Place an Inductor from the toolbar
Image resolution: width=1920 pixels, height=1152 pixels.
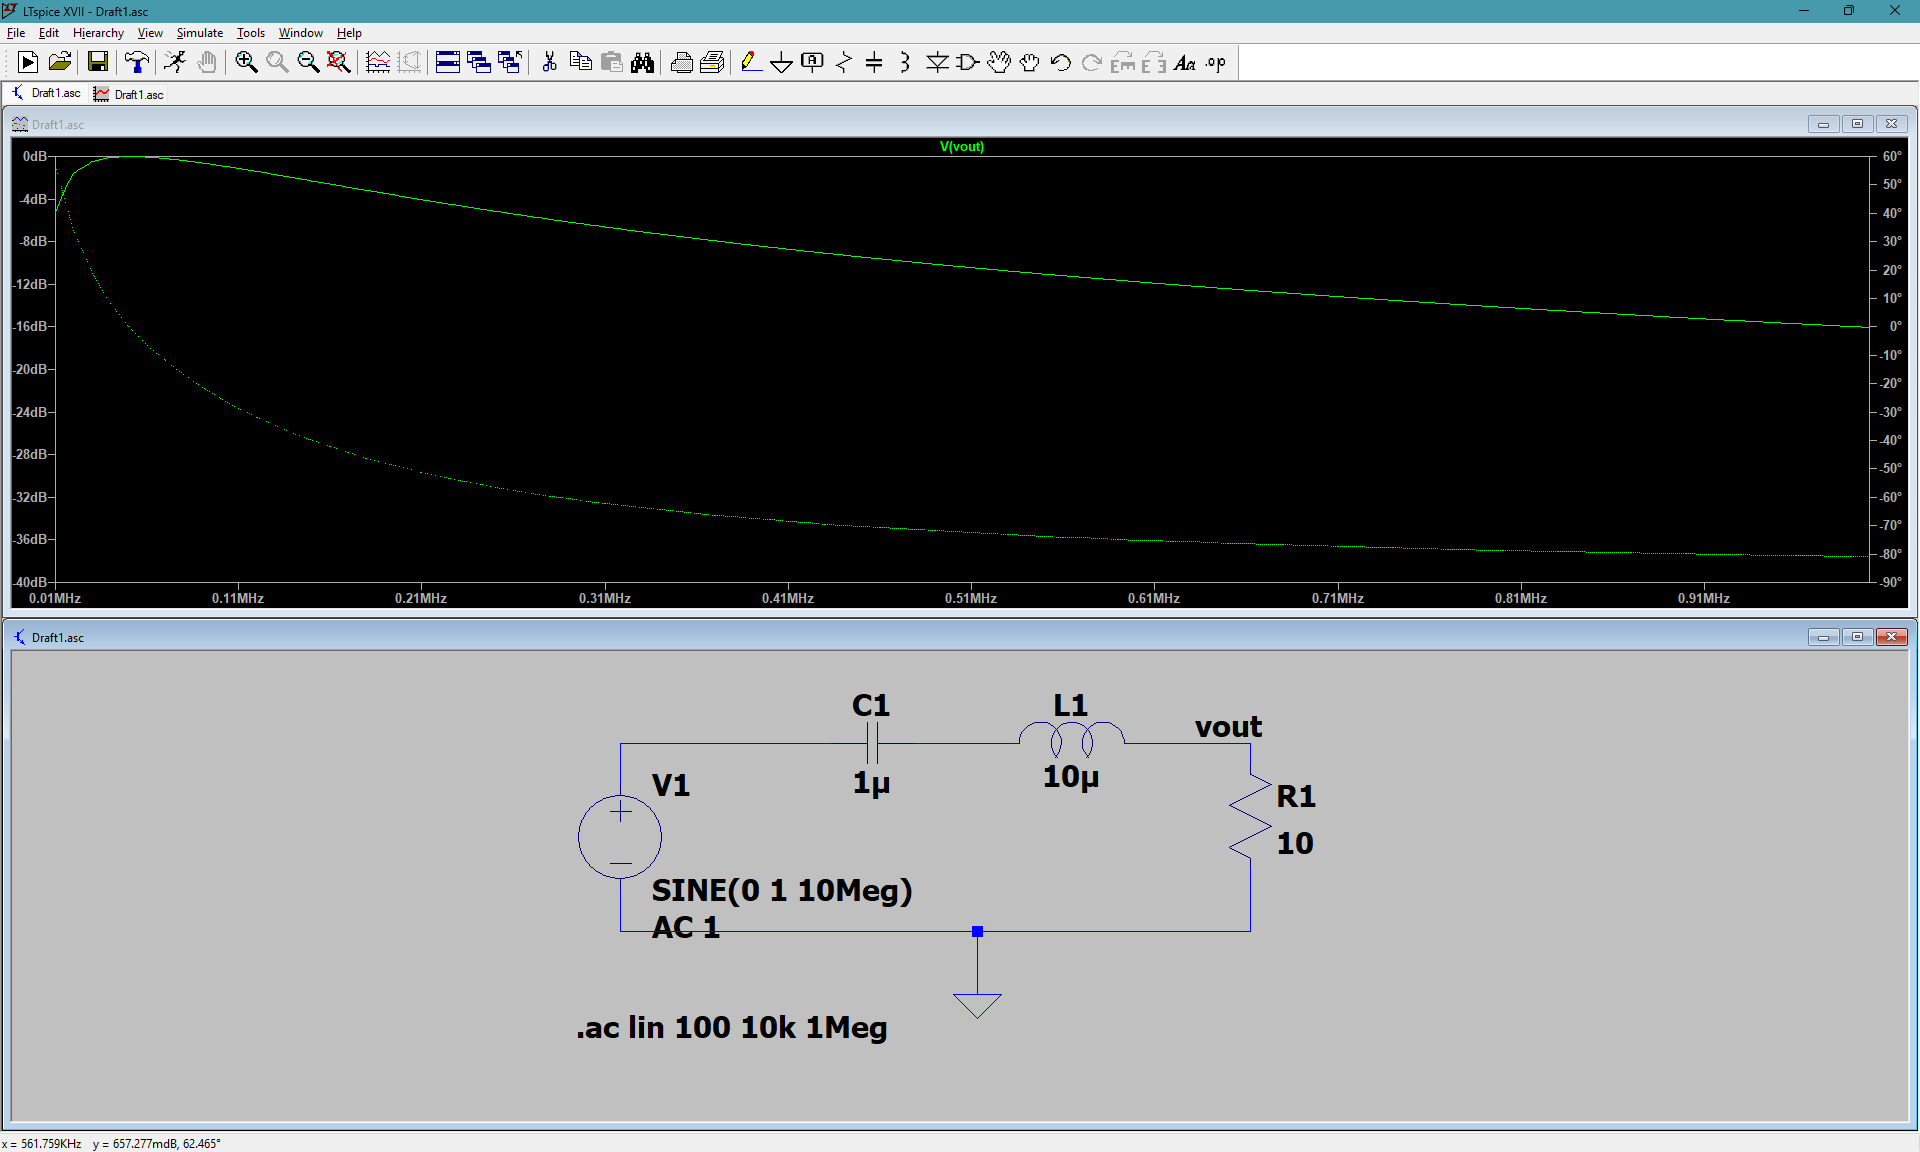(x=905, y=62)
